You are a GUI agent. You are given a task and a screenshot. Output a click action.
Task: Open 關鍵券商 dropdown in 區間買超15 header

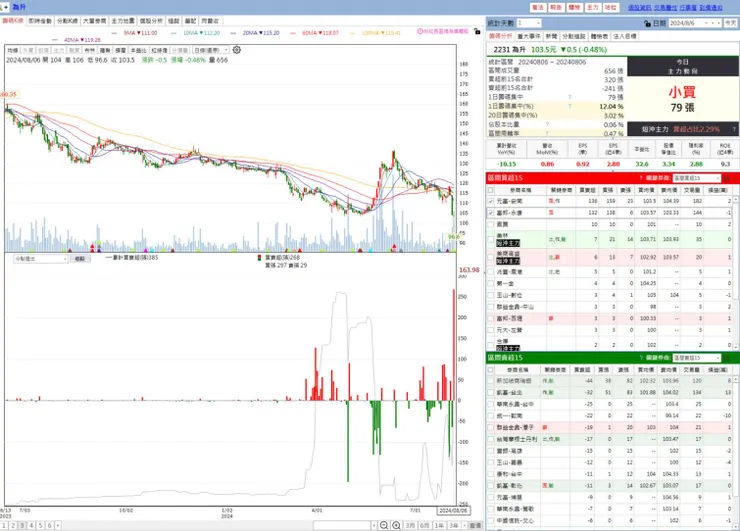(x=697, y=178)
